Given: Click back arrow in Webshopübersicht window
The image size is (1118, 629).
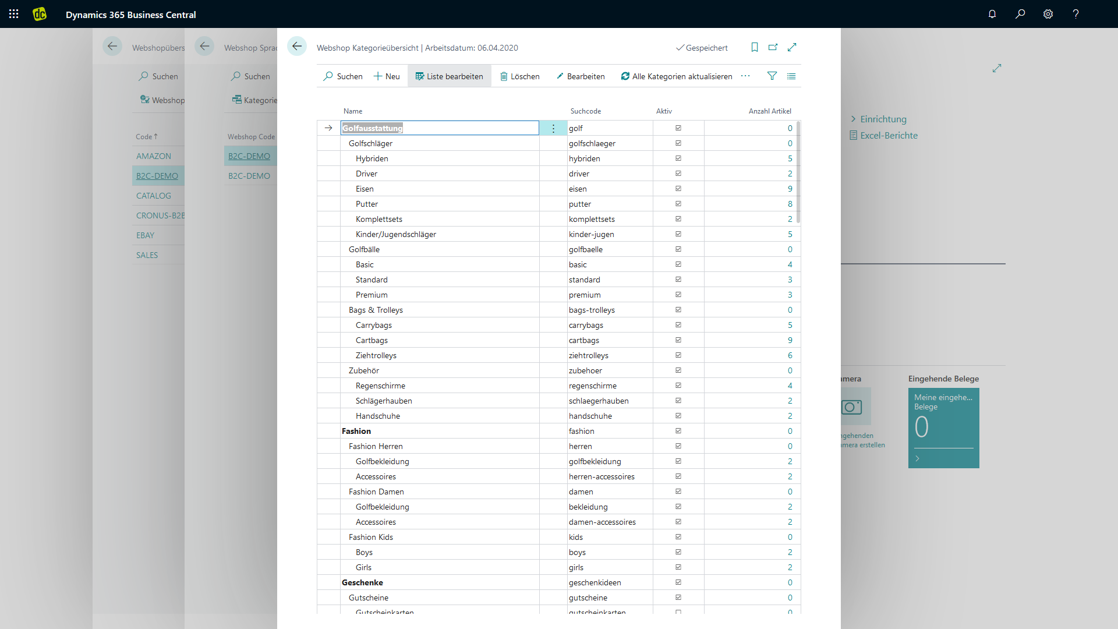Looking at the screenshot, I should (112, 47).
